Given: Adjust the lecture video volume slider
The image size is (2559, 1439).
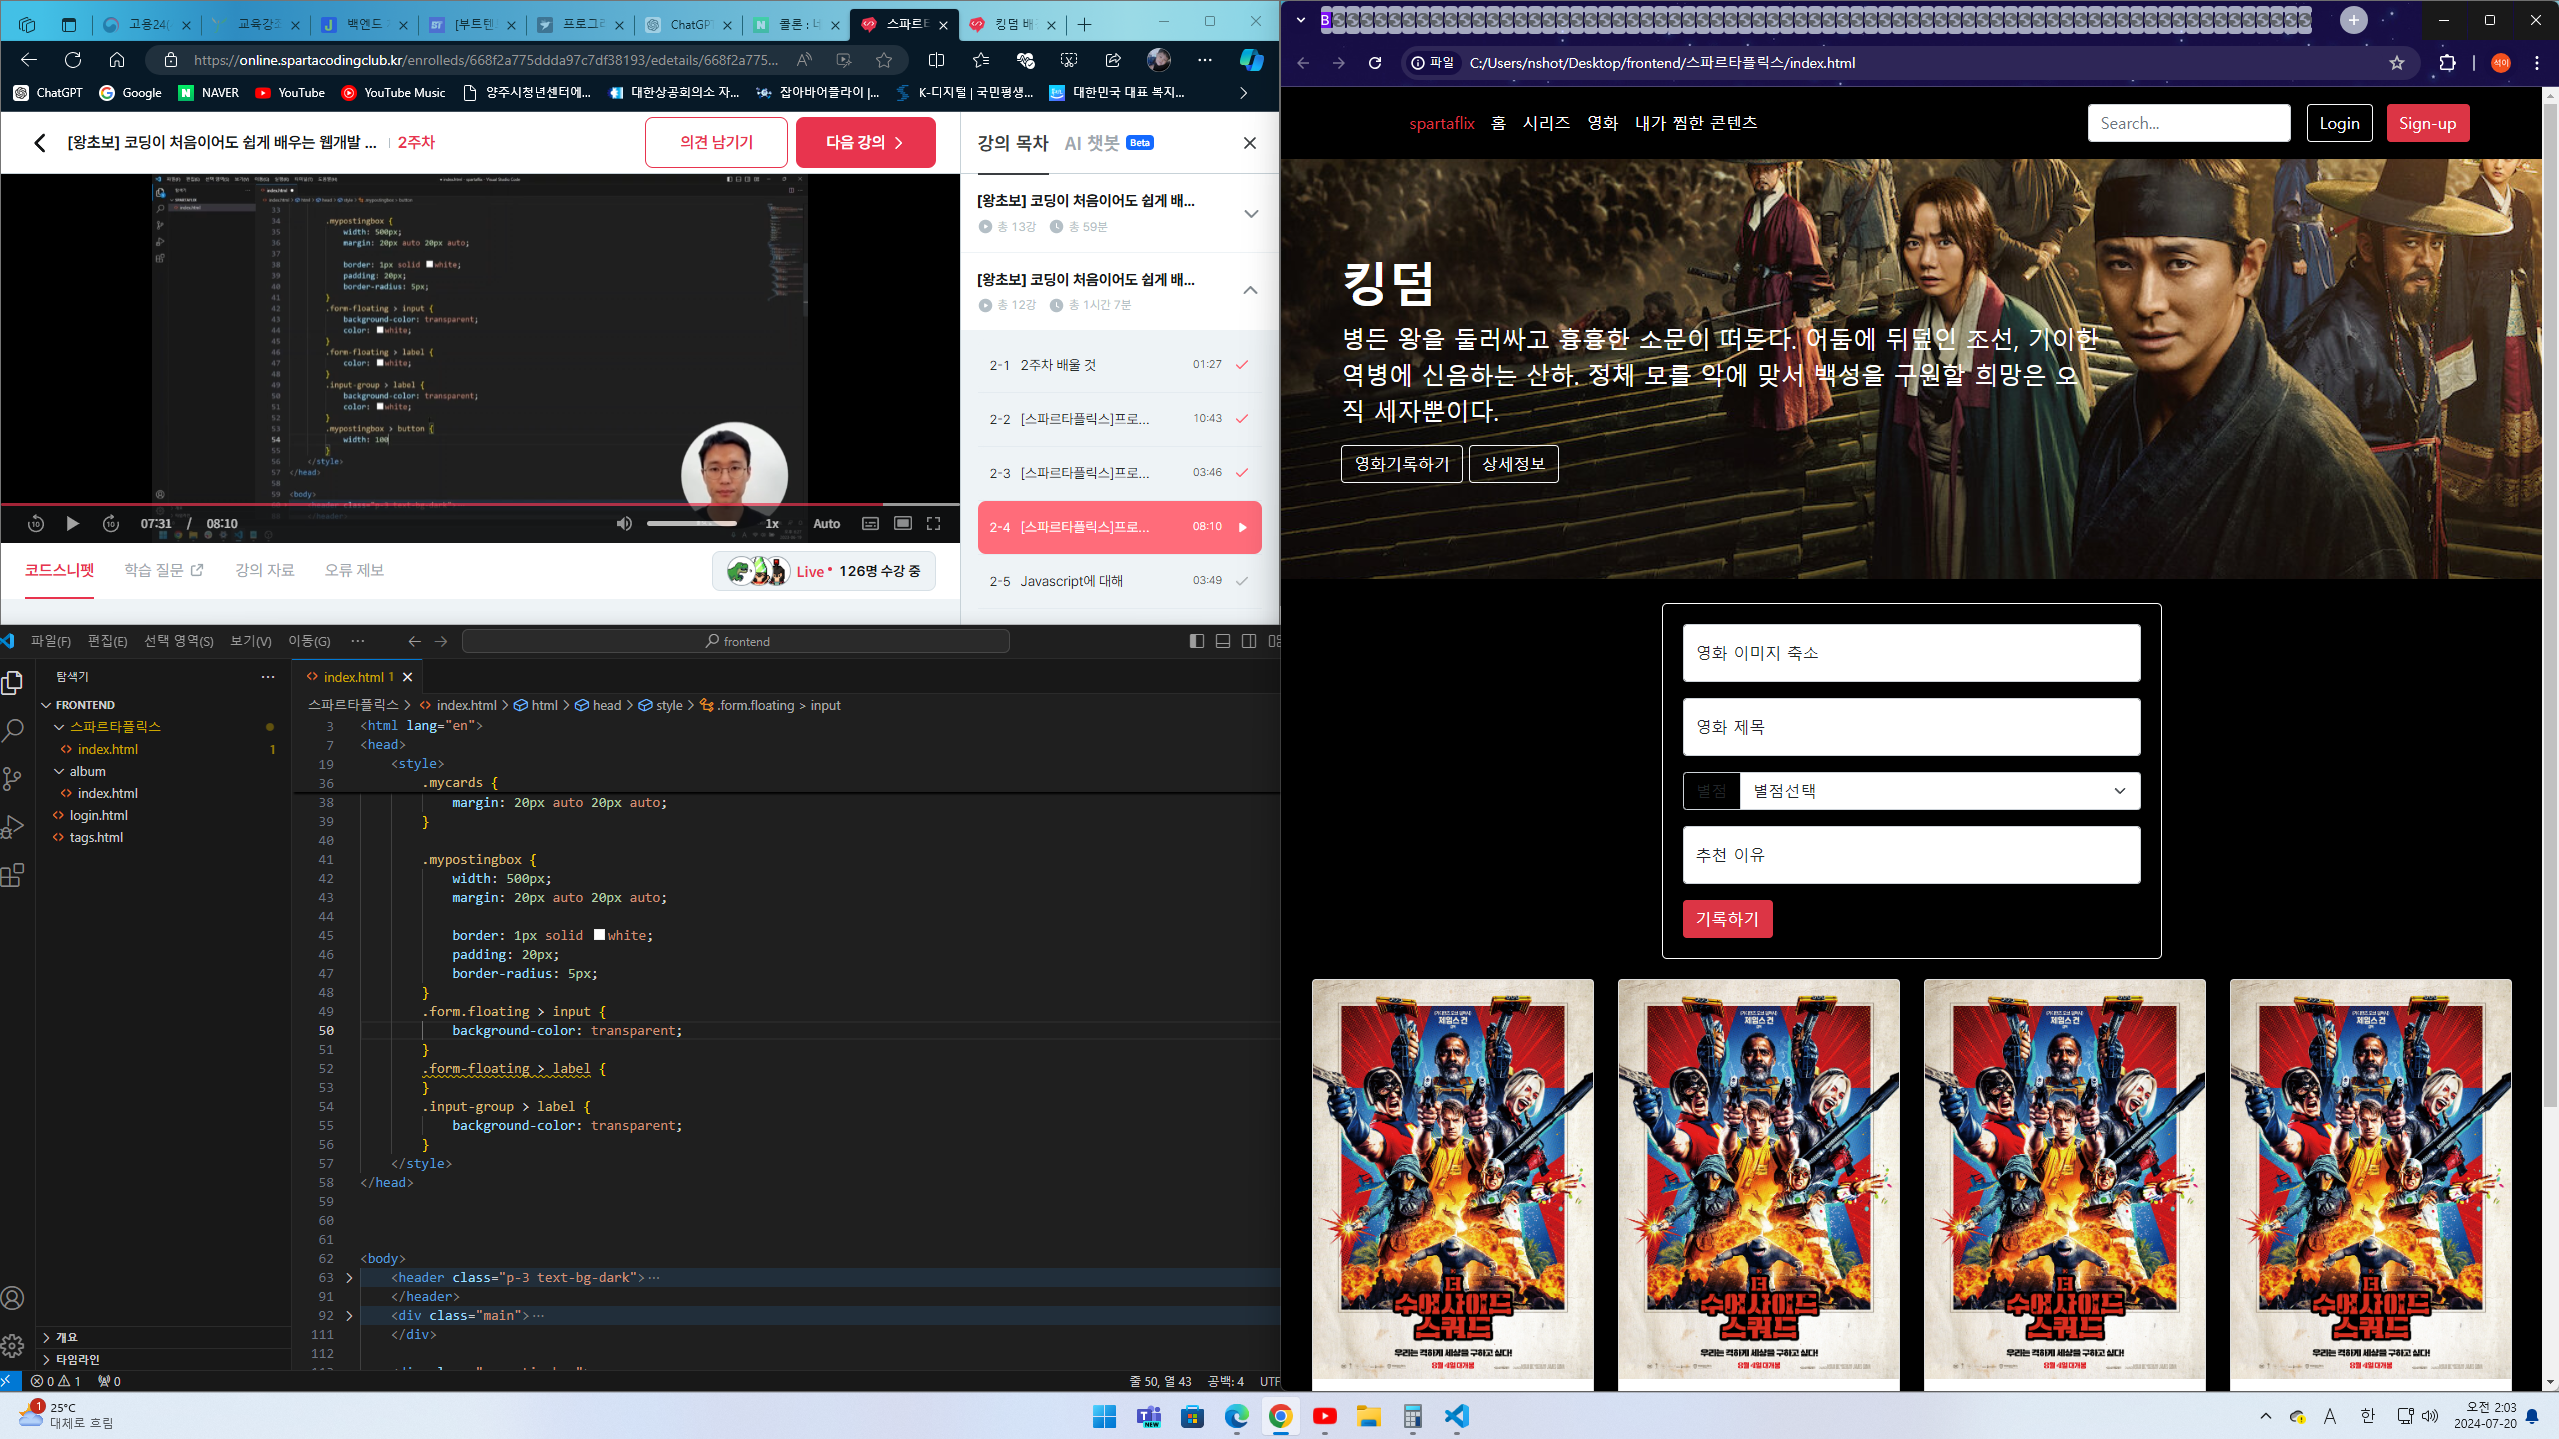Looking at the screenshot, I should [x=692, y=523].
